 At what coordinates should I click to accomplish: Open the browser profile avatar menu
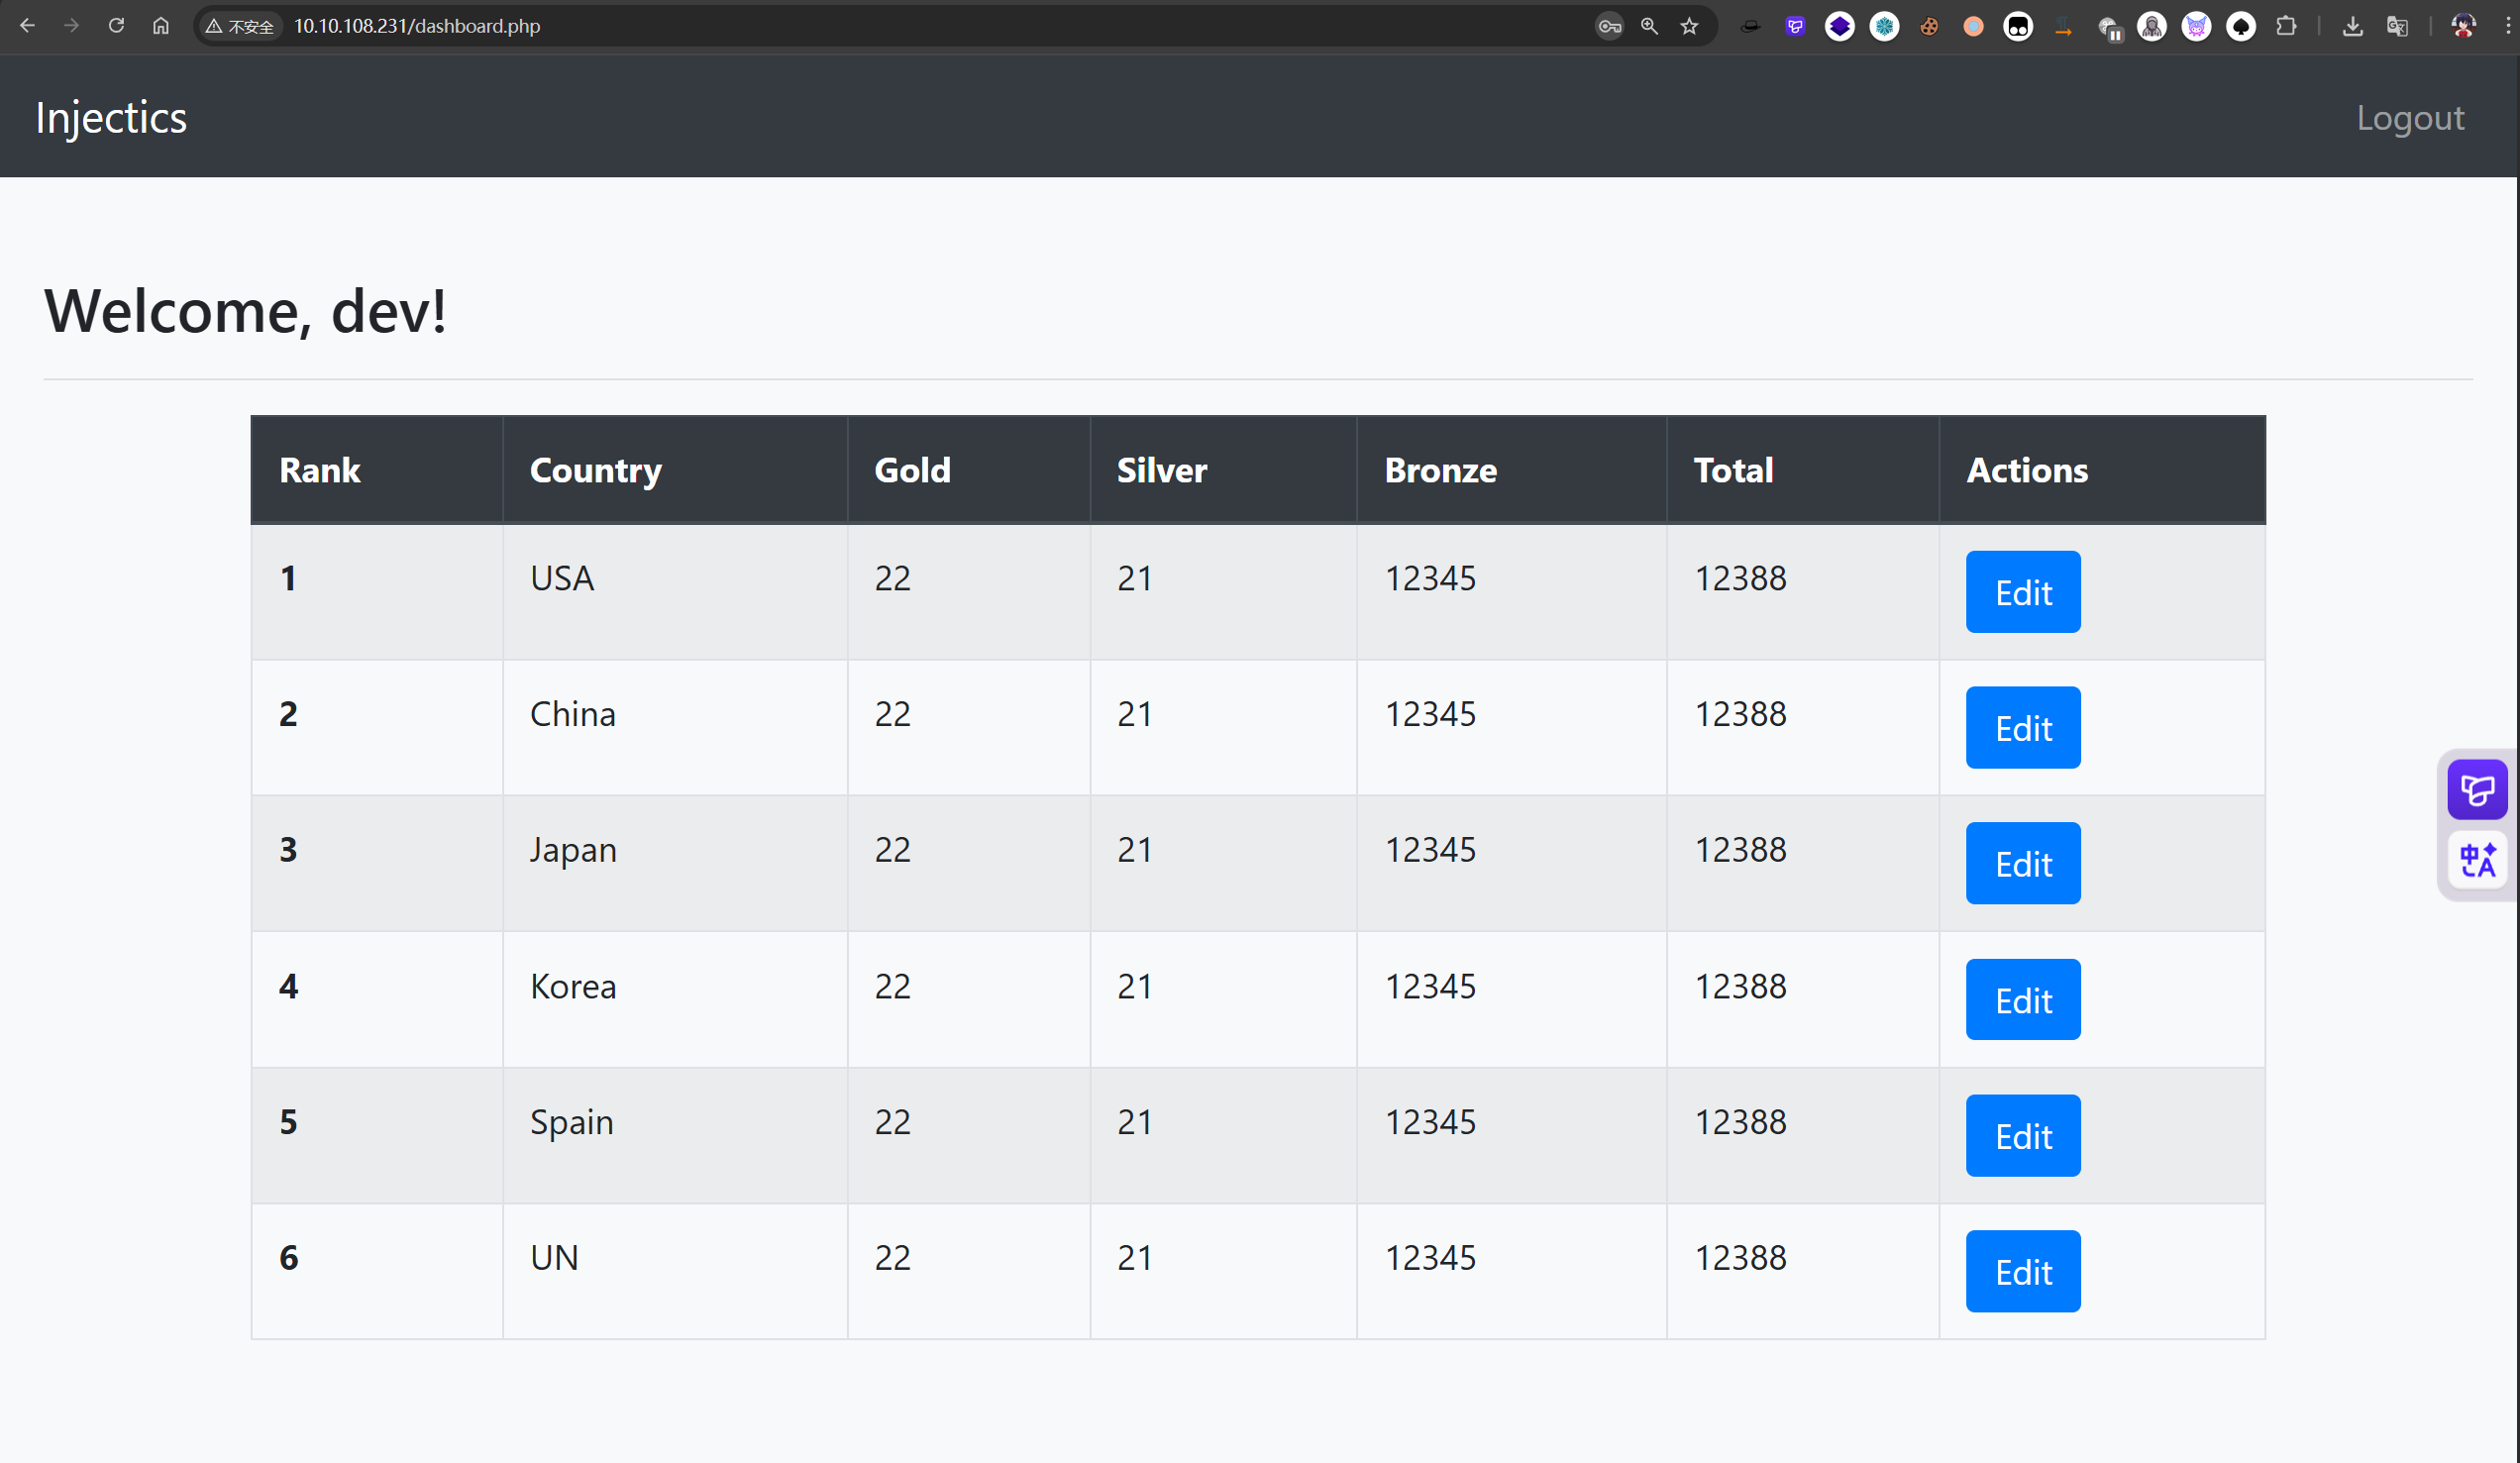[x=2463, y=27]
